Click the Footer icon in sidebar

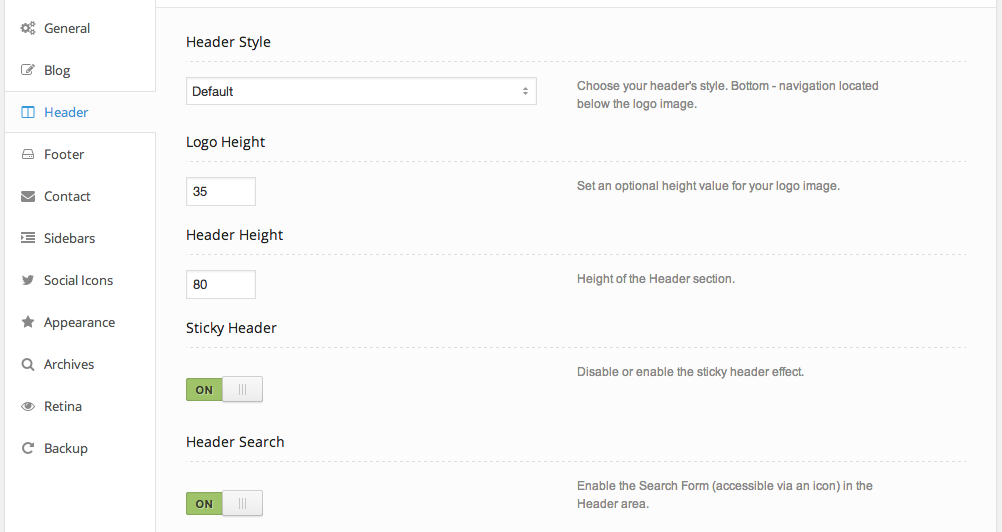coord(28,155)
